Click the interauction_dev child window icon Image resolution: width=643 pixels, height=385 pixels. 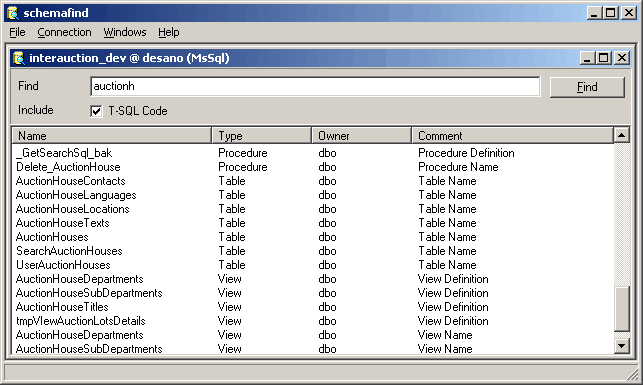click(x=18, y=58)
